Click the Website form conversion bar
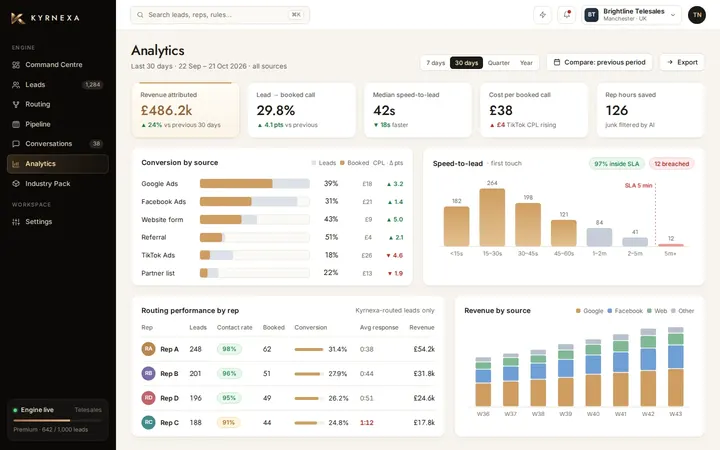Viewport: 720px width, 450px height. pyautogui.click(x=254, y=219)
